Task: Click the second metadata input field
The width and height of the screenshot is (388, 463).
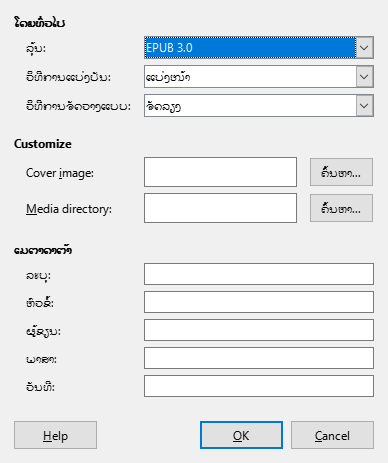Action: tap(259, 302)
